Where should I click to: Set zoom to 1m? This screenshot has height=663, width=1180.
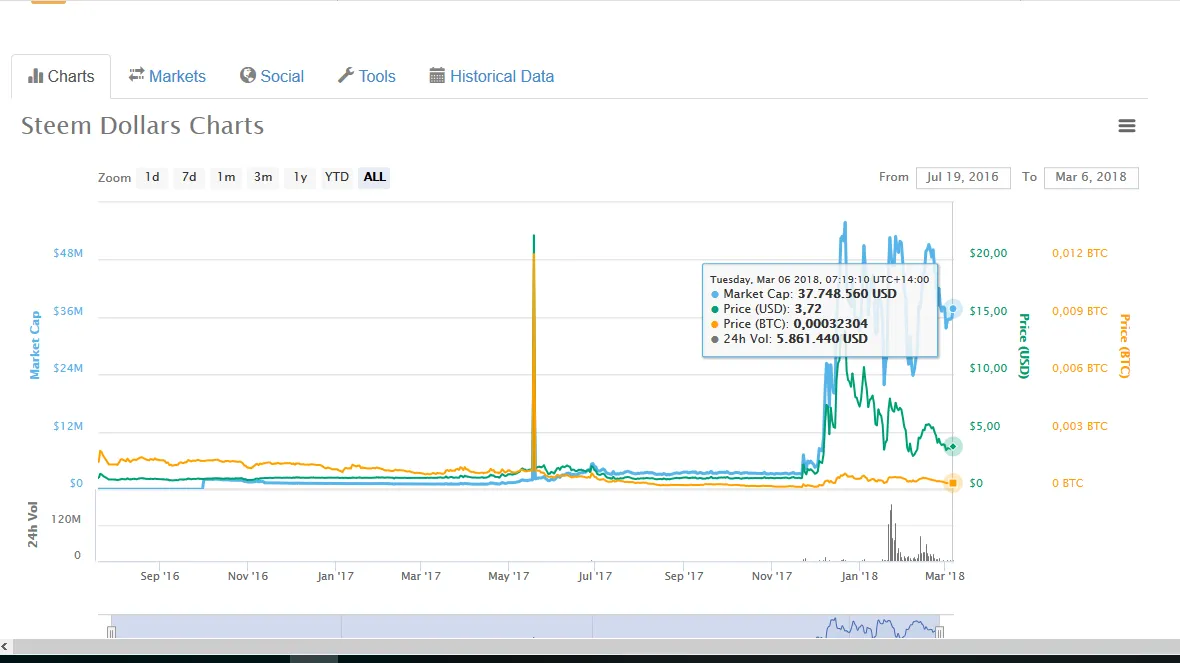click(x=226, y=177)
